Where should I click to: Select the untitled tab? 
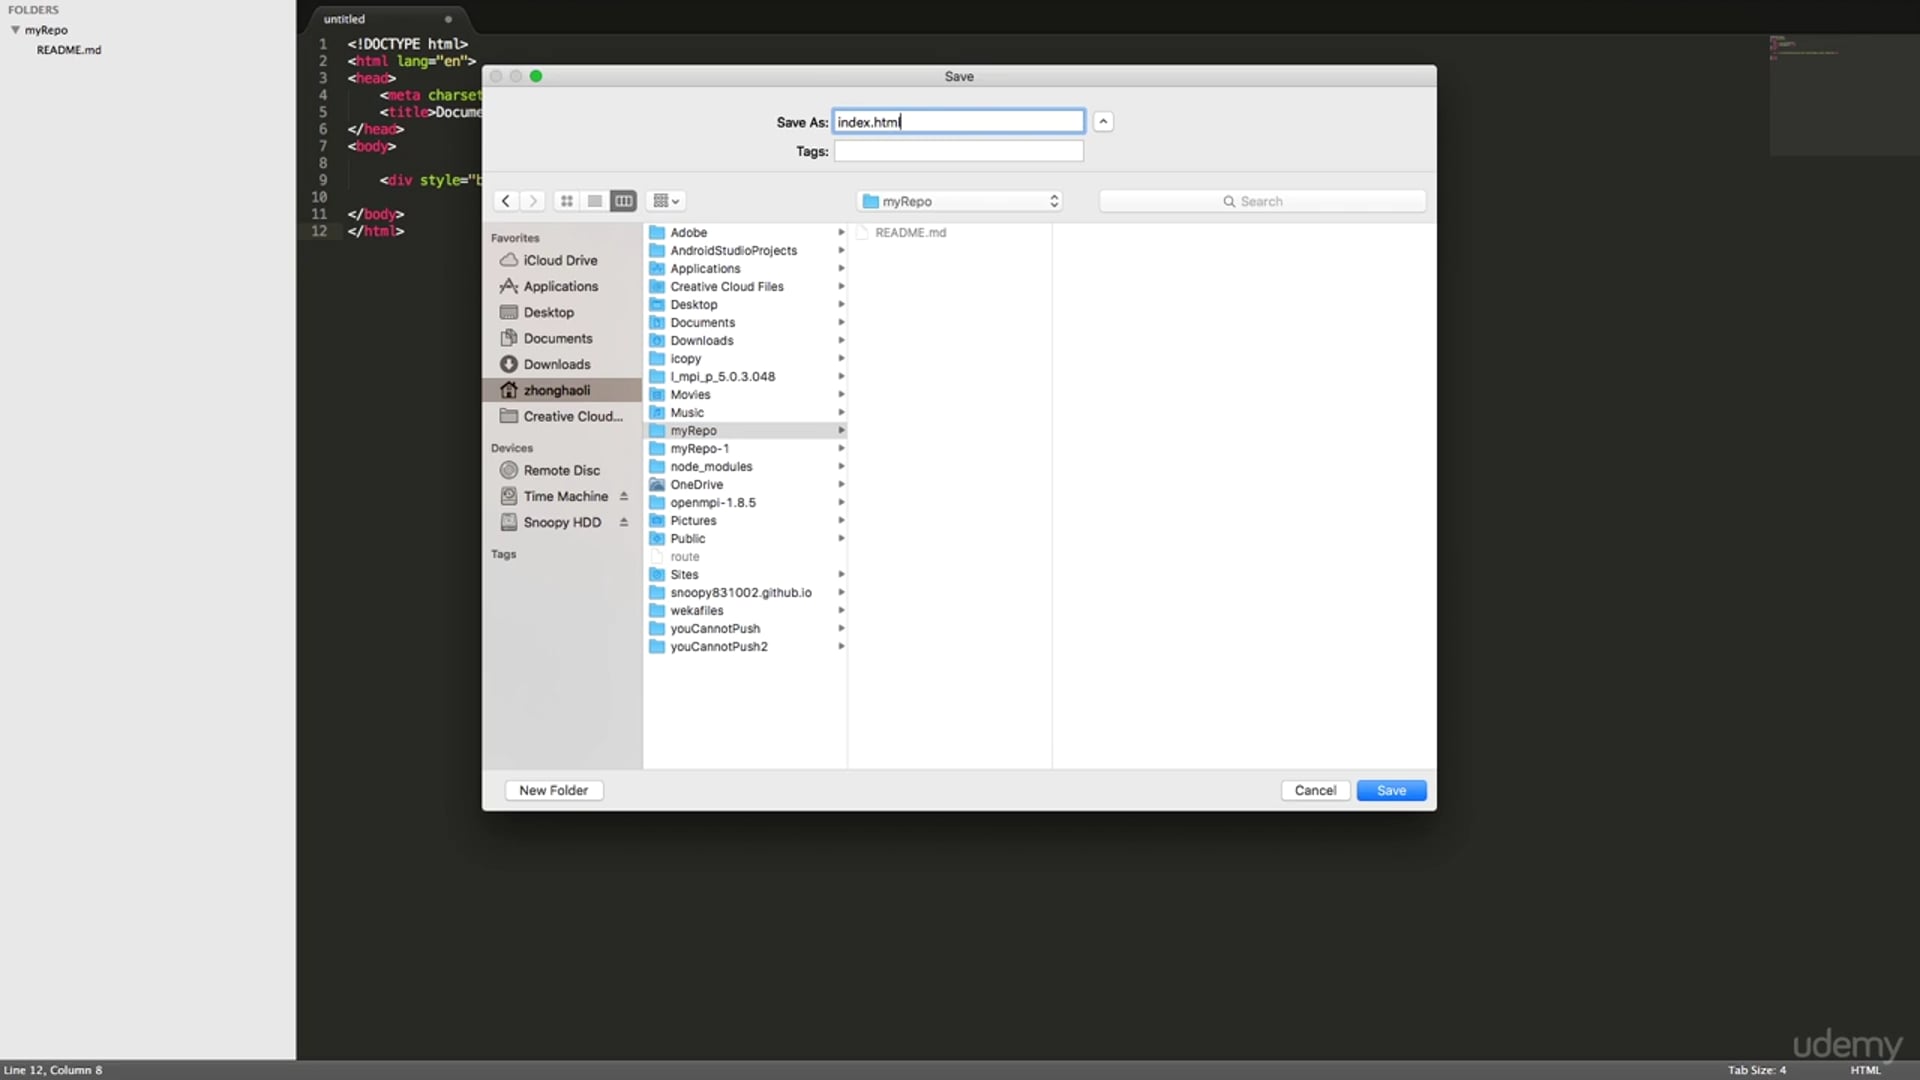345,19
